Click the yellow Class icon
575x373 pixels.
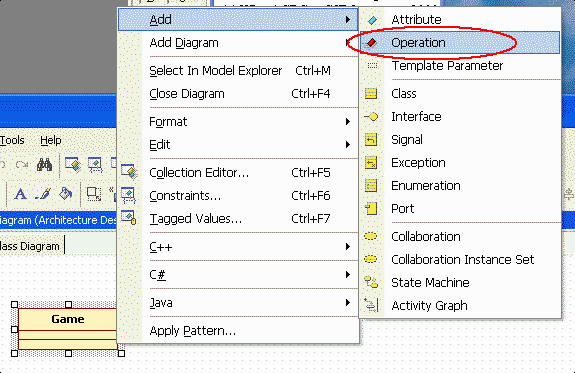point(371,94)
